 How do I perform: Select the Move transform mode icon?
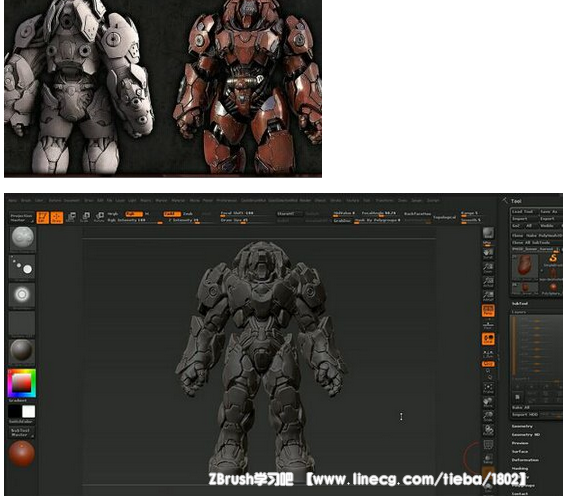click(x=71, y=217)
